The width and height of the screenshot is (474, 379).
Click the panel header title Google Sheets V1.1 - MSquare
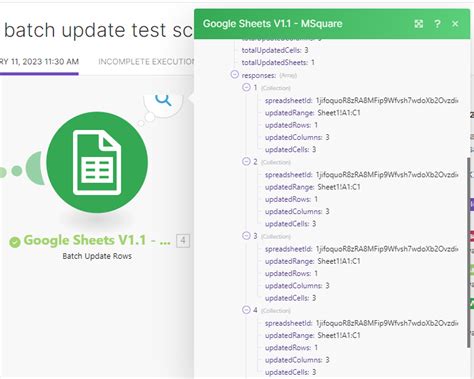coord(273,24)
